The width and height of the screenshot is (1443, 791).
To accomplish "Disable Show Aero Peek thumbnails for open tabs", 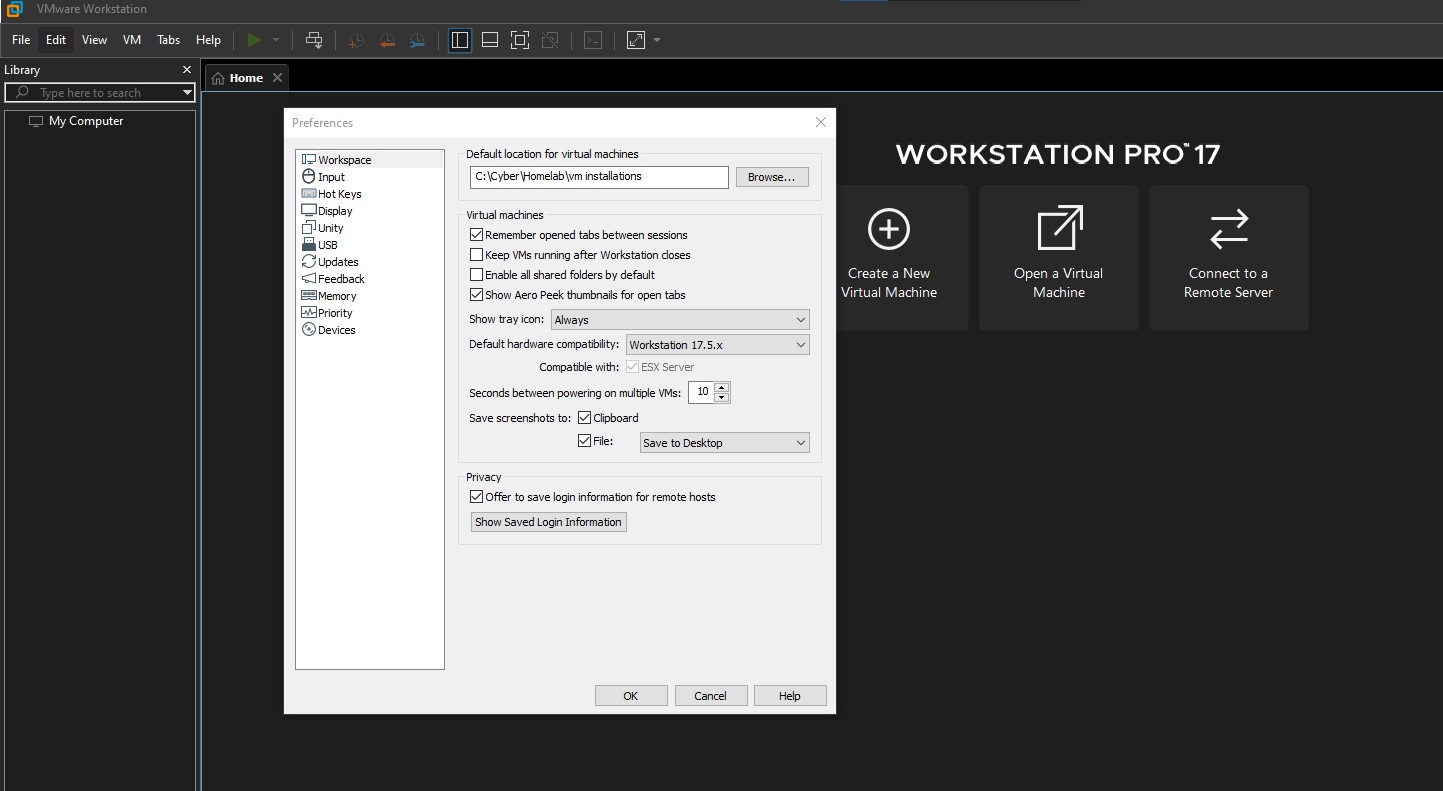I will coord(476,294).
